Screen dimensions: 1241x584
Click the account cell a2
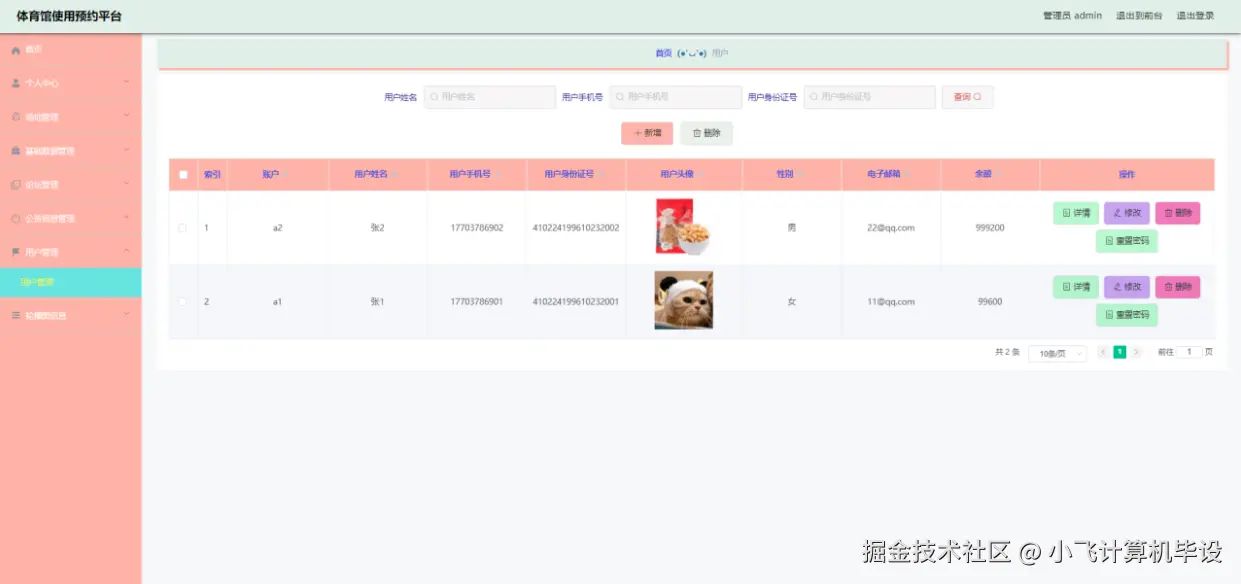click(278, 228)
